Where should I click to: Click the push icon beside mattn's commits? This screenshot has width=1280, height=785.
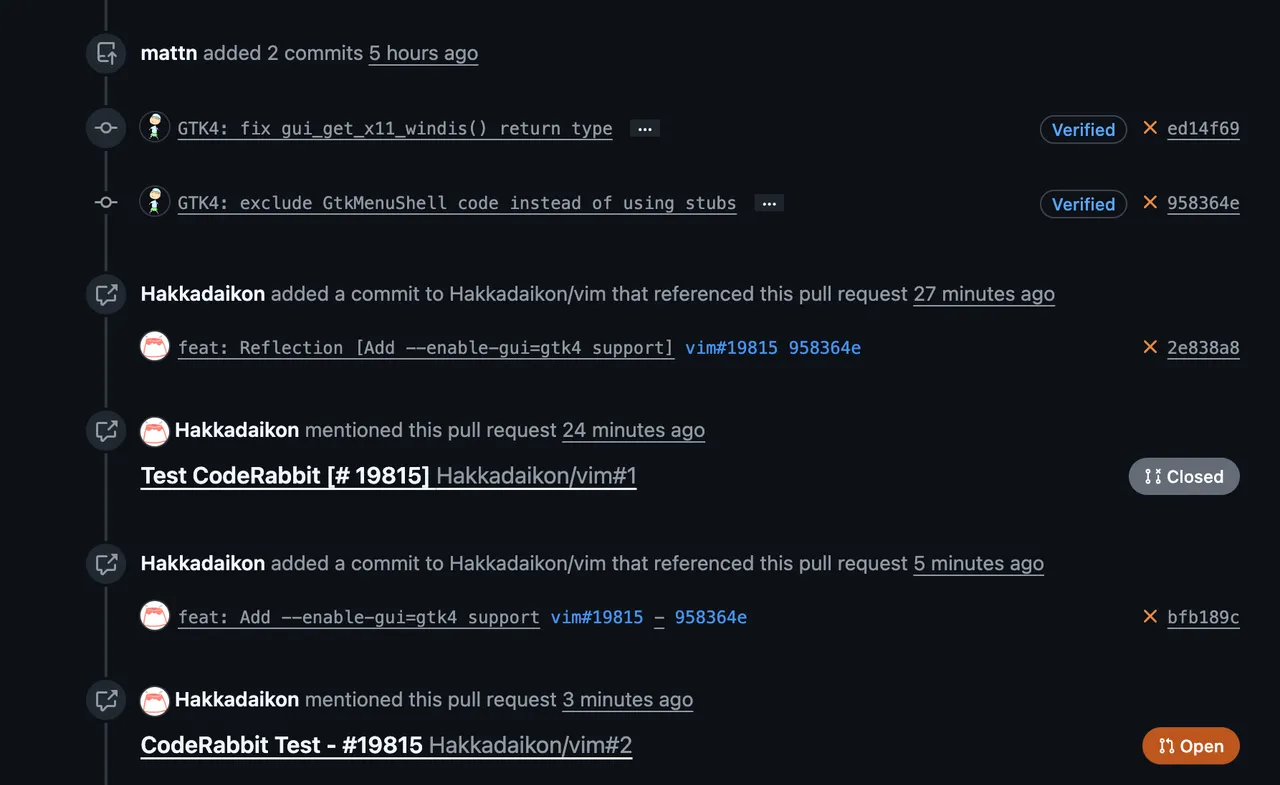(x=106, y=53)
